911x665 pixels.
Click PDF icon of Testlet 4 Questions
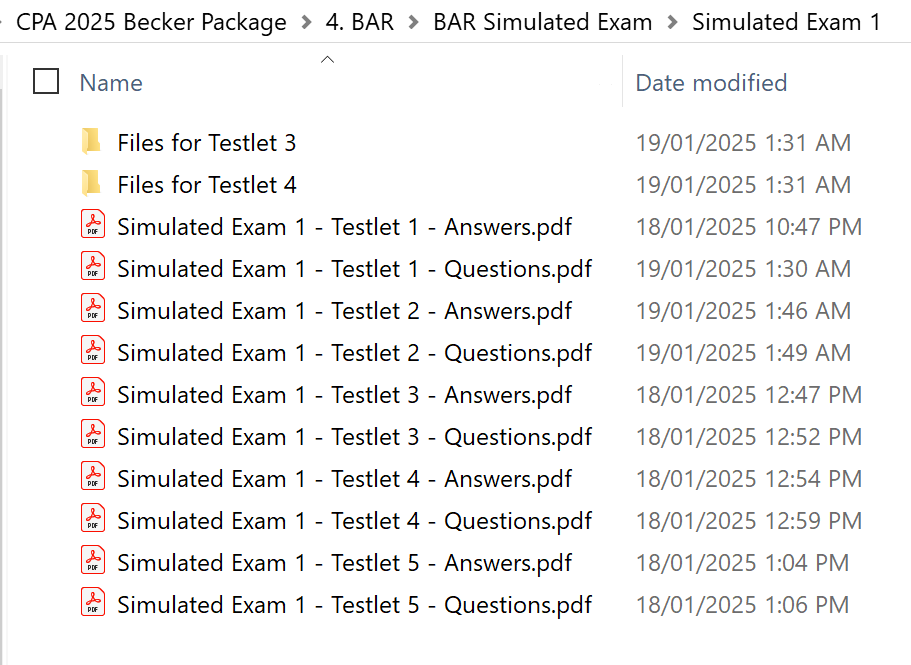point(92,520)
